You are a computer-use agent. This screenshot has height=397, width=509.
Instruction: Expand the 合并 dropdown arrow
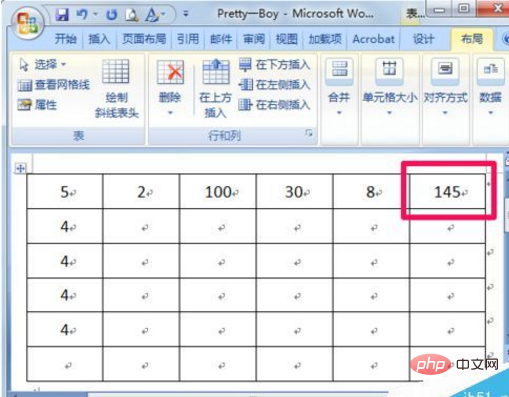339,113
